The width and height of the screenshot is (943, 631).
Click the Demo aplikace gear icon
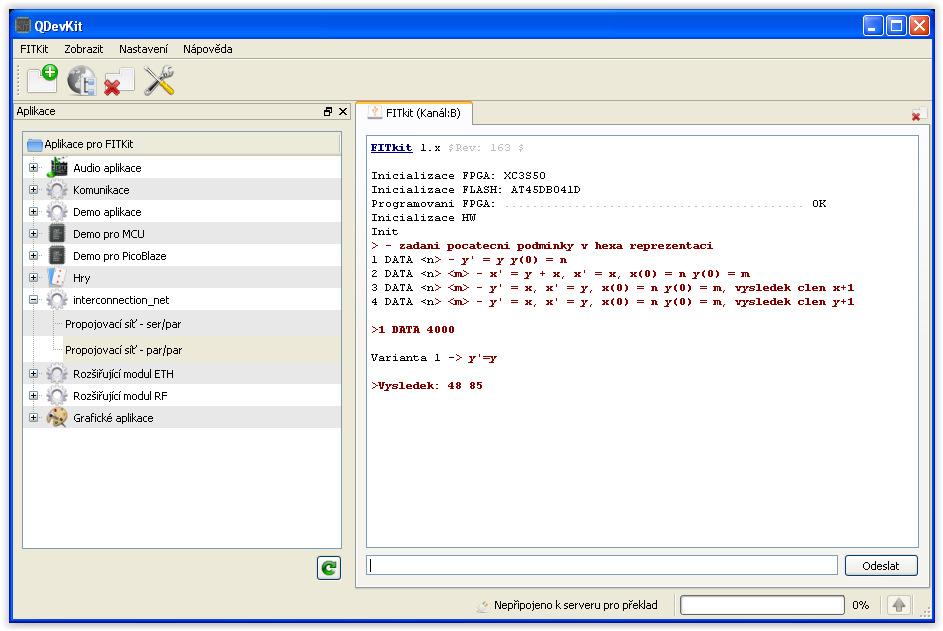pyautogui.click(x=57, y=212)
